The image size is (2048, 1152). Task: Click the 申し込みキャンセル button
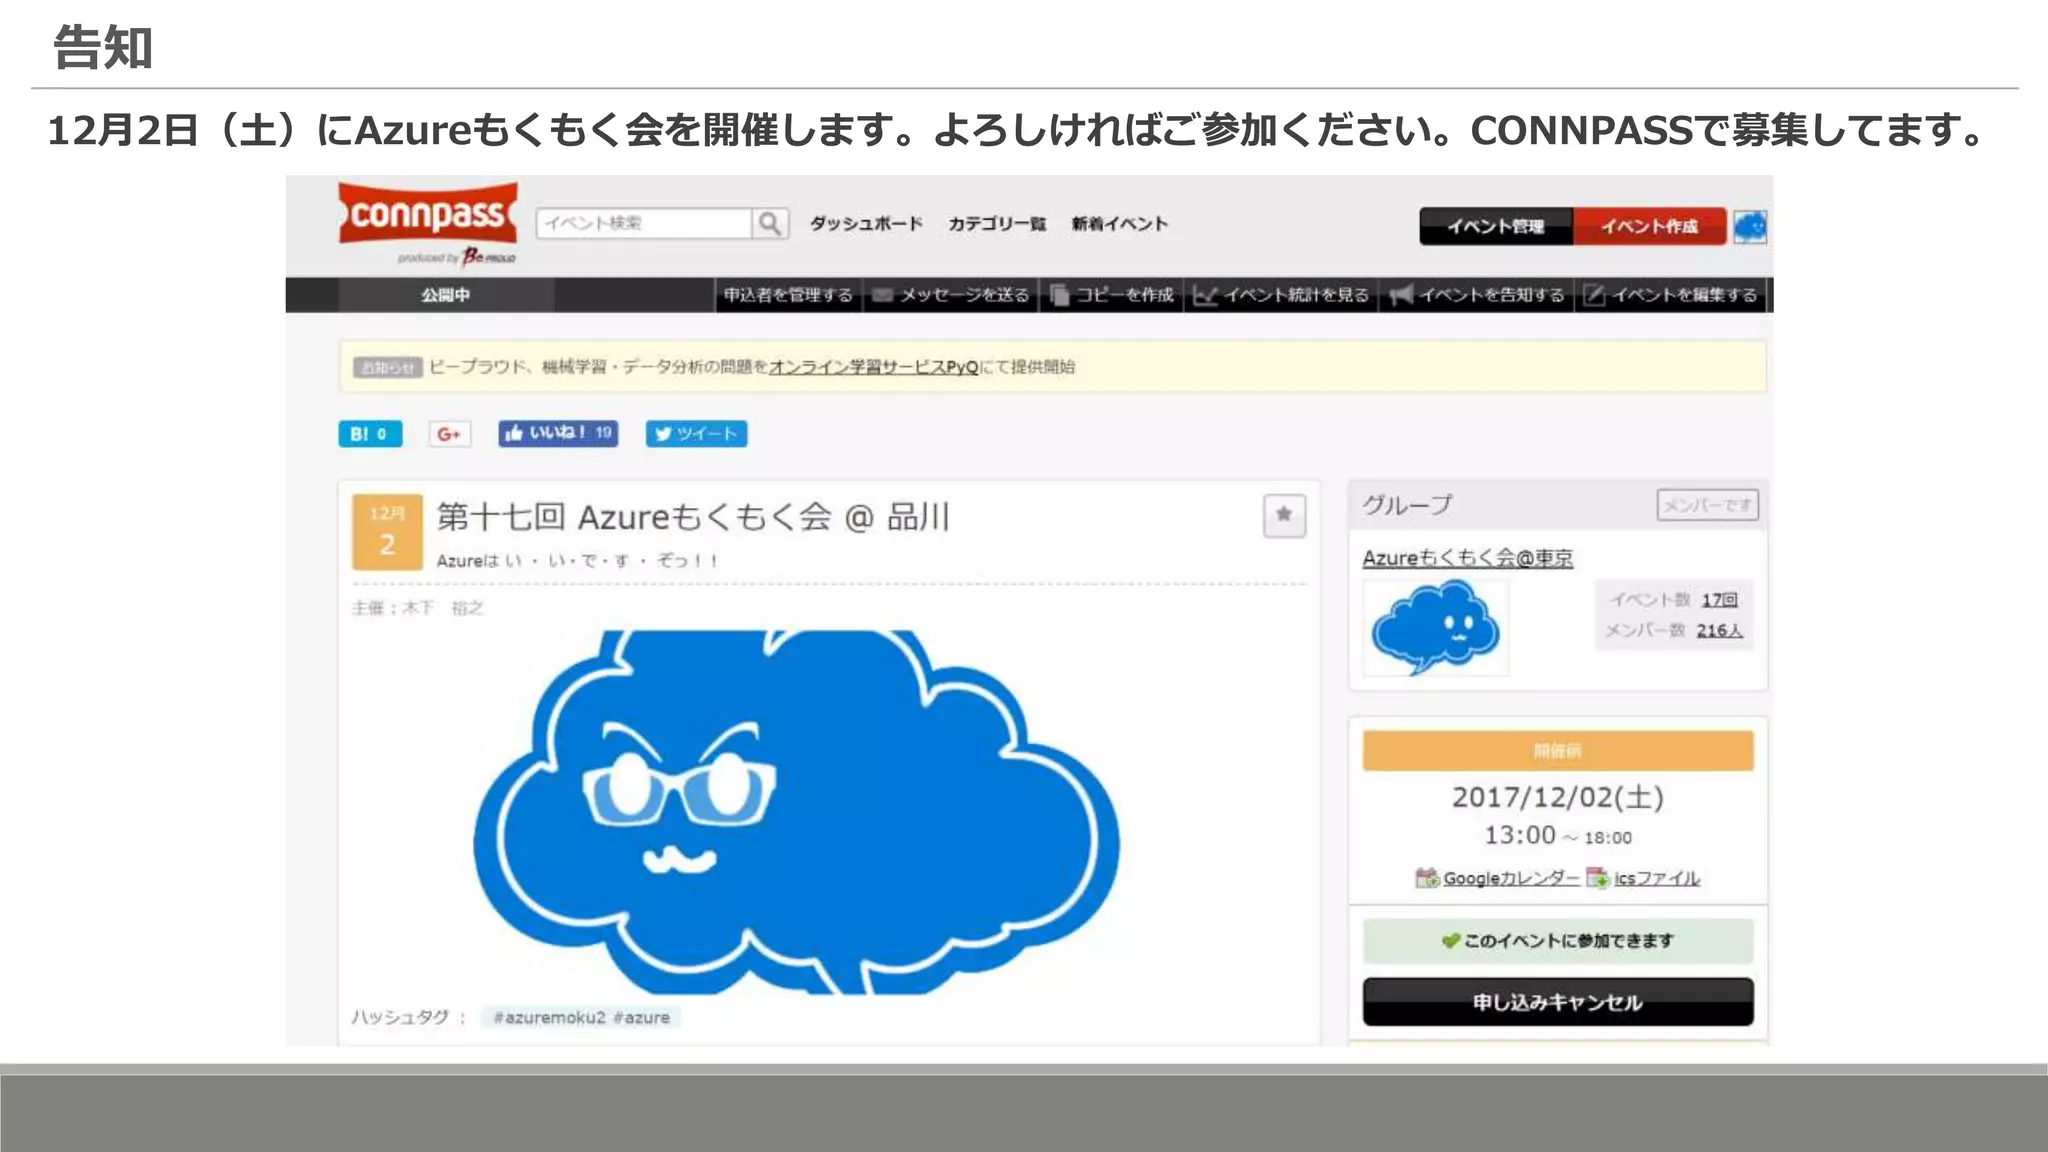[1558, 1002]
